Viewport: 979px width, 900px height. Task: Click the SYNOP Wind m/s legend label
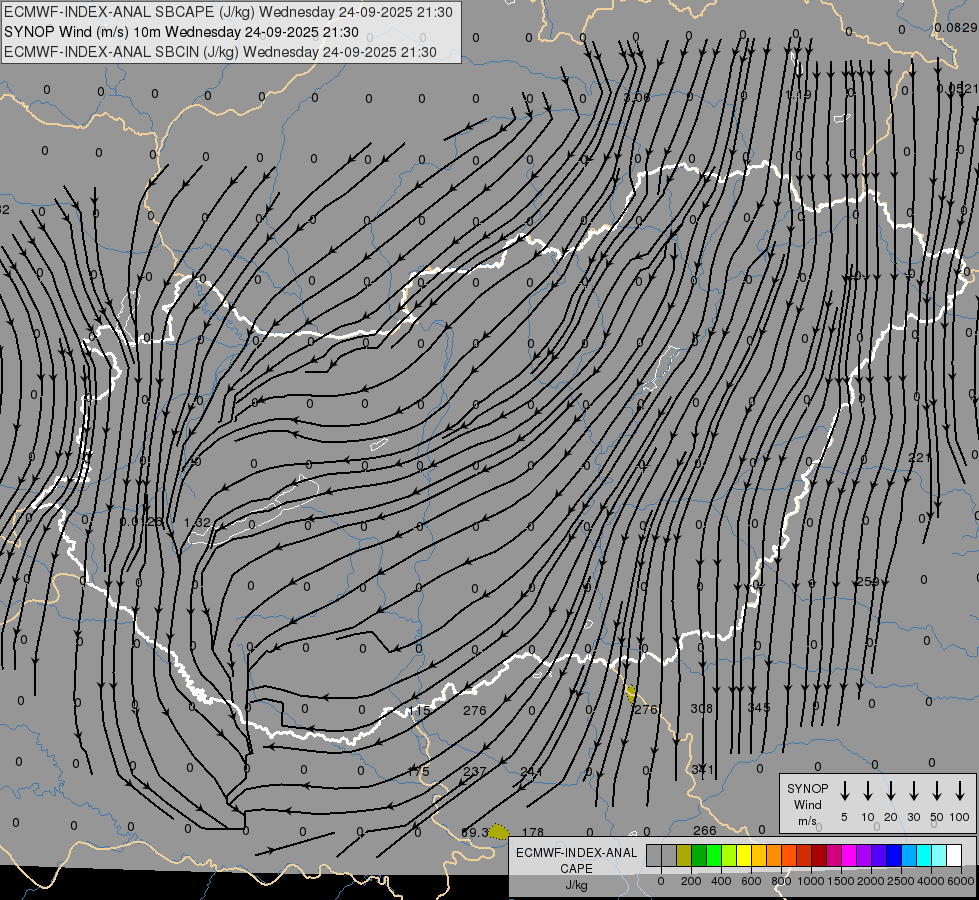(807, 804)
